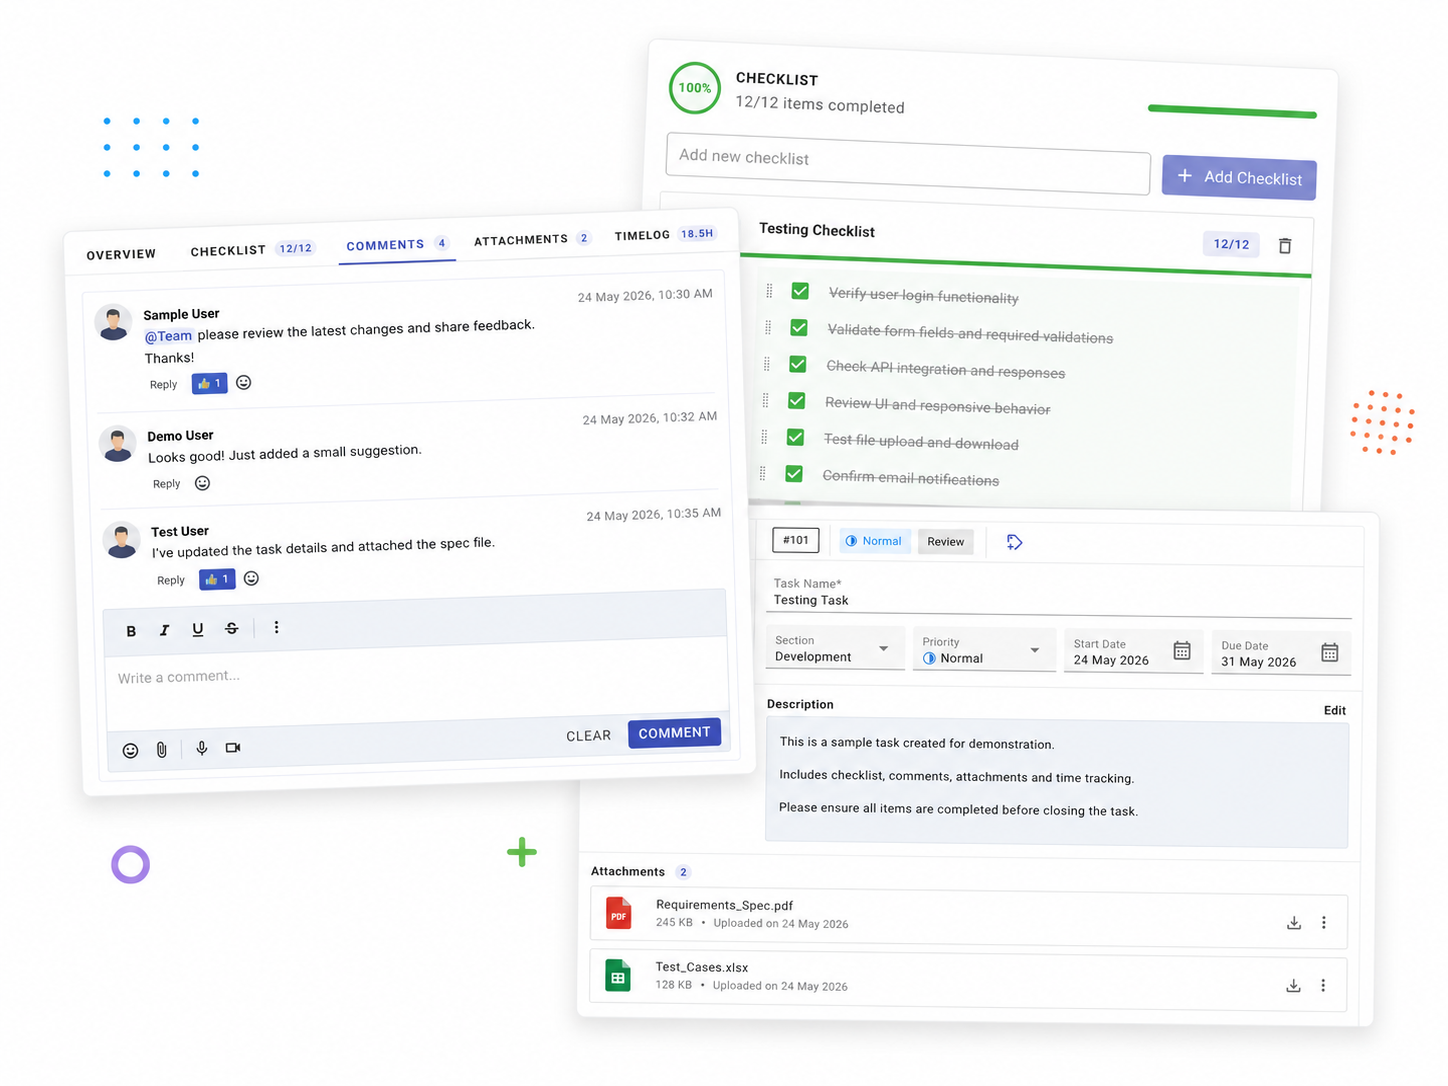Attach a file using paperclip icon
The height and width of the screenshot is (1086, 1448).
(x=161, y=749)
